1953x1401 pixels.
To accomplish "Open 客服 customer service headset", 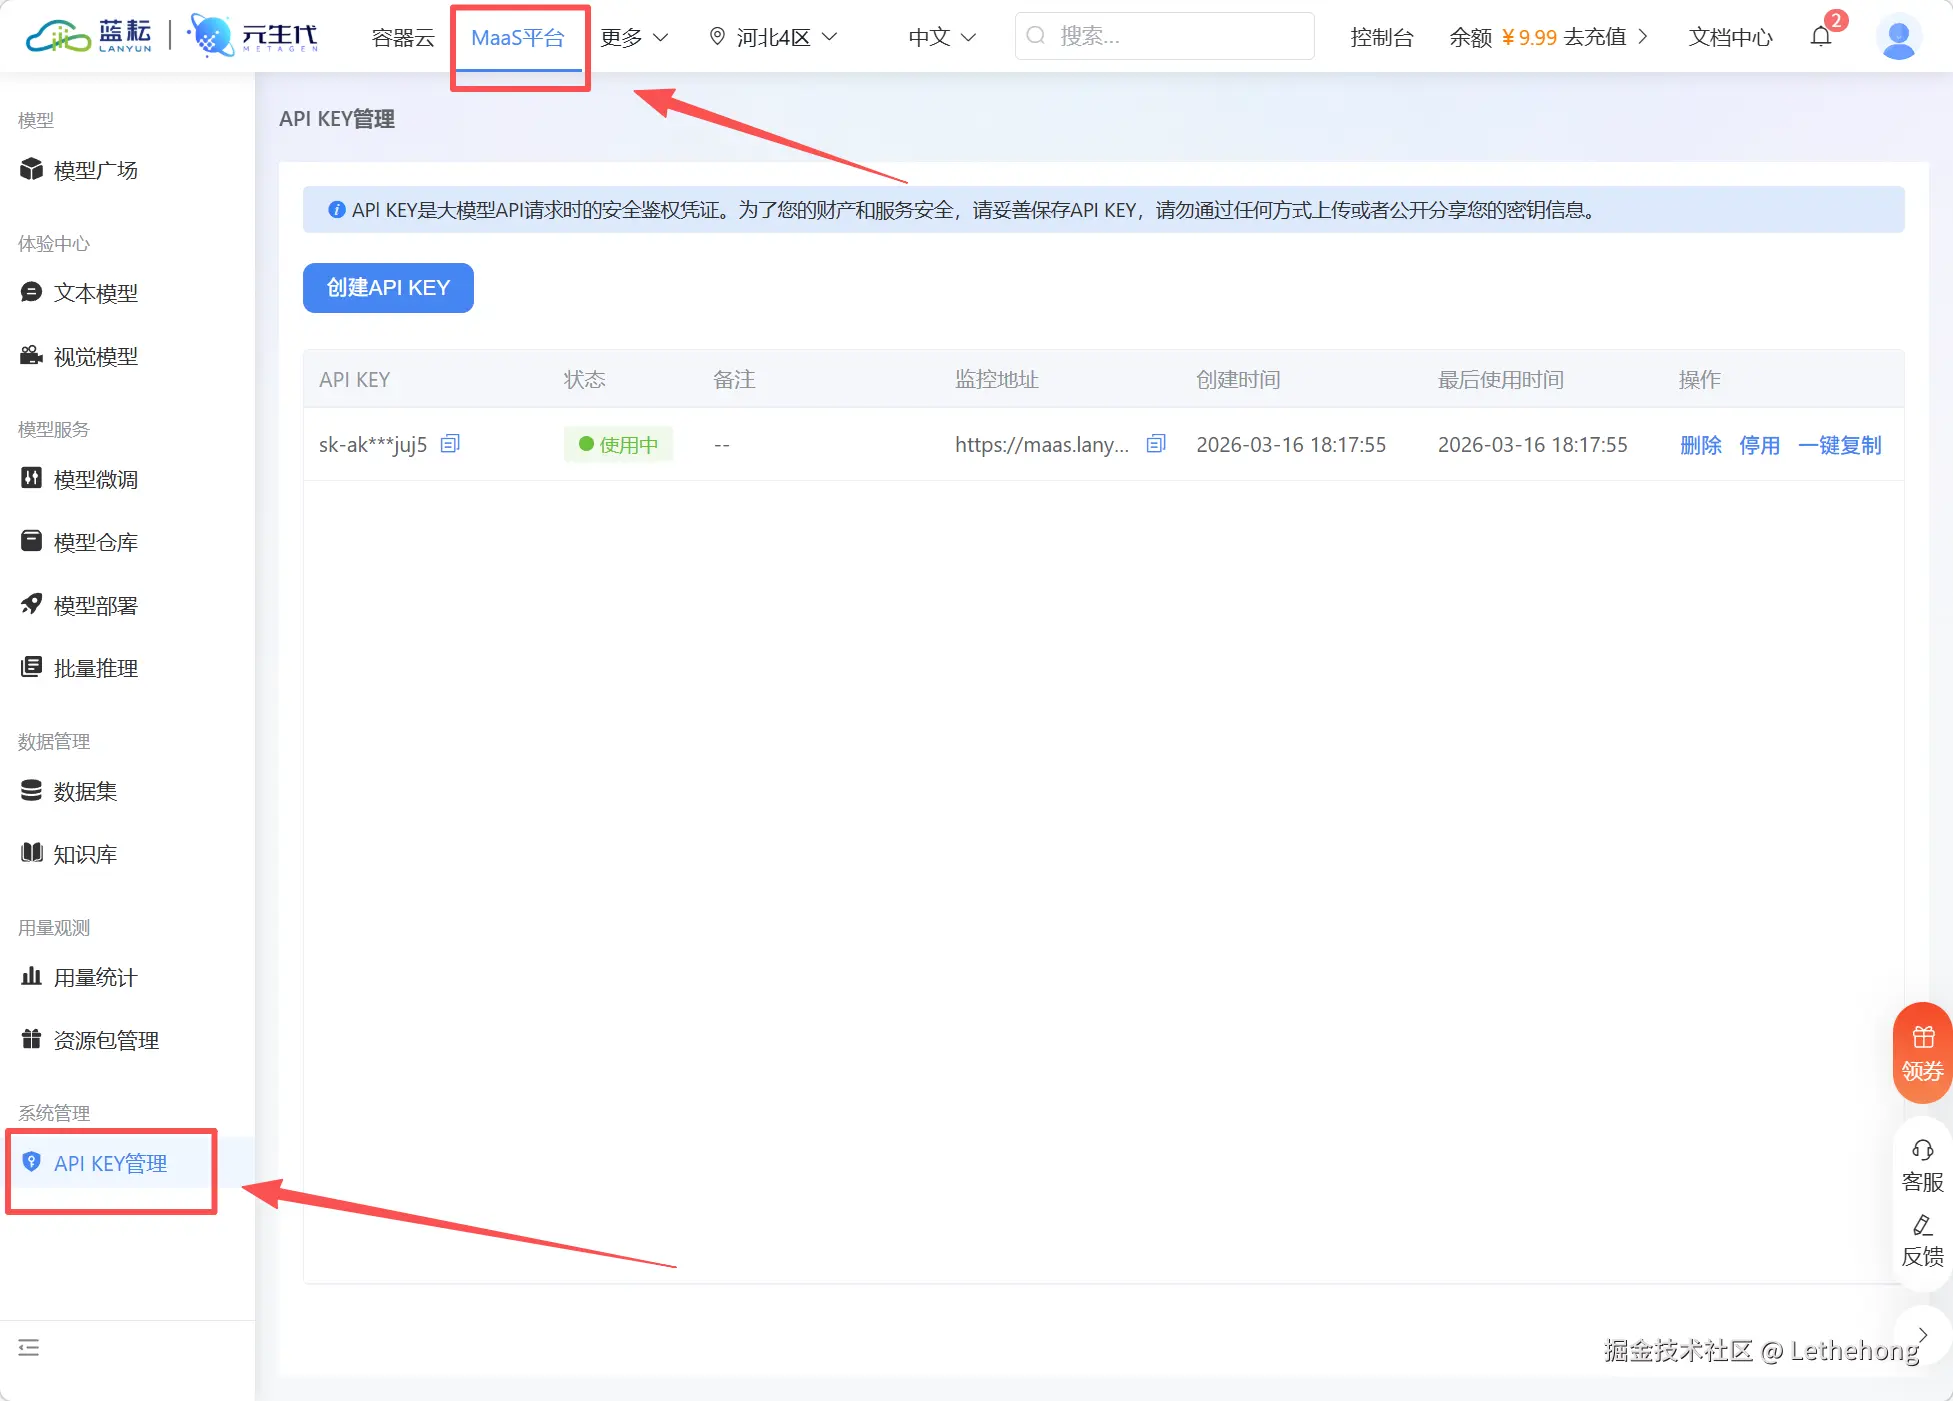I will (x=1922, y=1165).
